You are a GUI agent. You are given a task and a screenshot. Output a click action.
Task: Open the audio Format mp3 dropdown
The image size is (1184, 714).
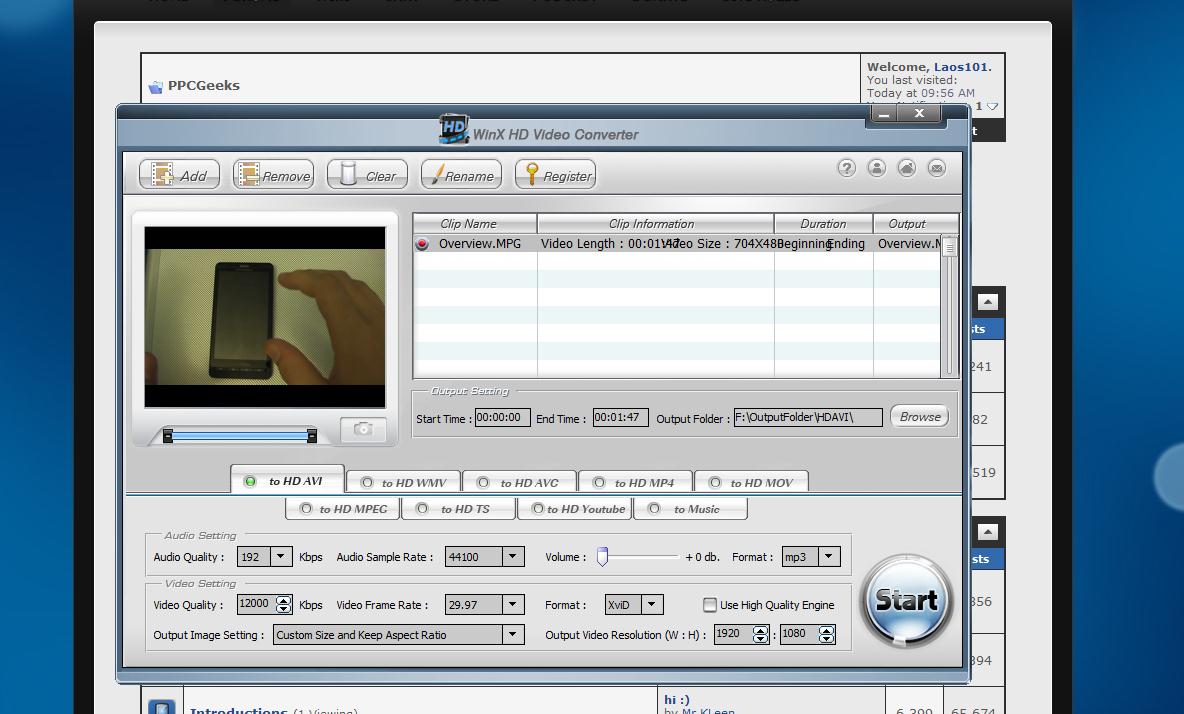pyautogui.click(x=829, y=557)
